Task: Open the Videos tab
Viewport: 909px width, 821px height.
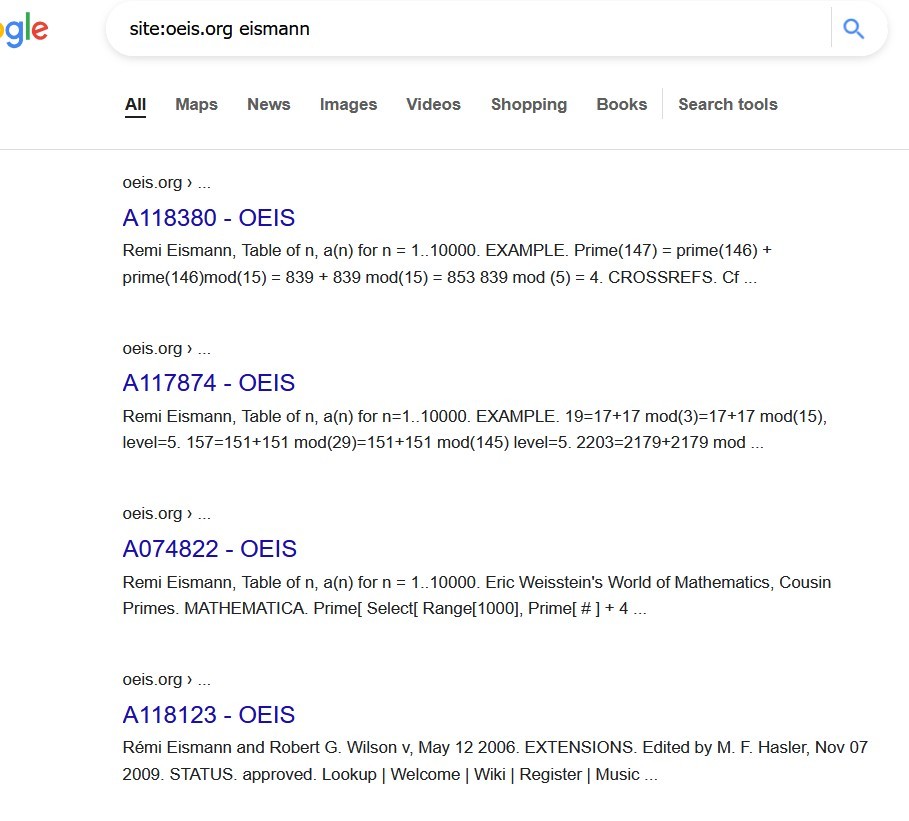Action: pos(433,104)
